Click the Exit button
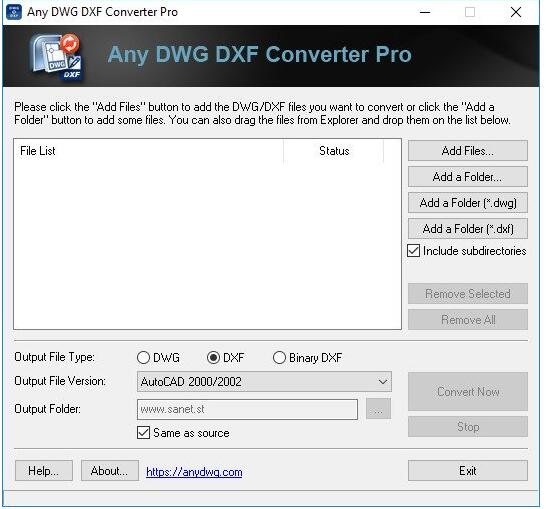Viewport: 546px width, 509px height. click(x=468, y=471)
